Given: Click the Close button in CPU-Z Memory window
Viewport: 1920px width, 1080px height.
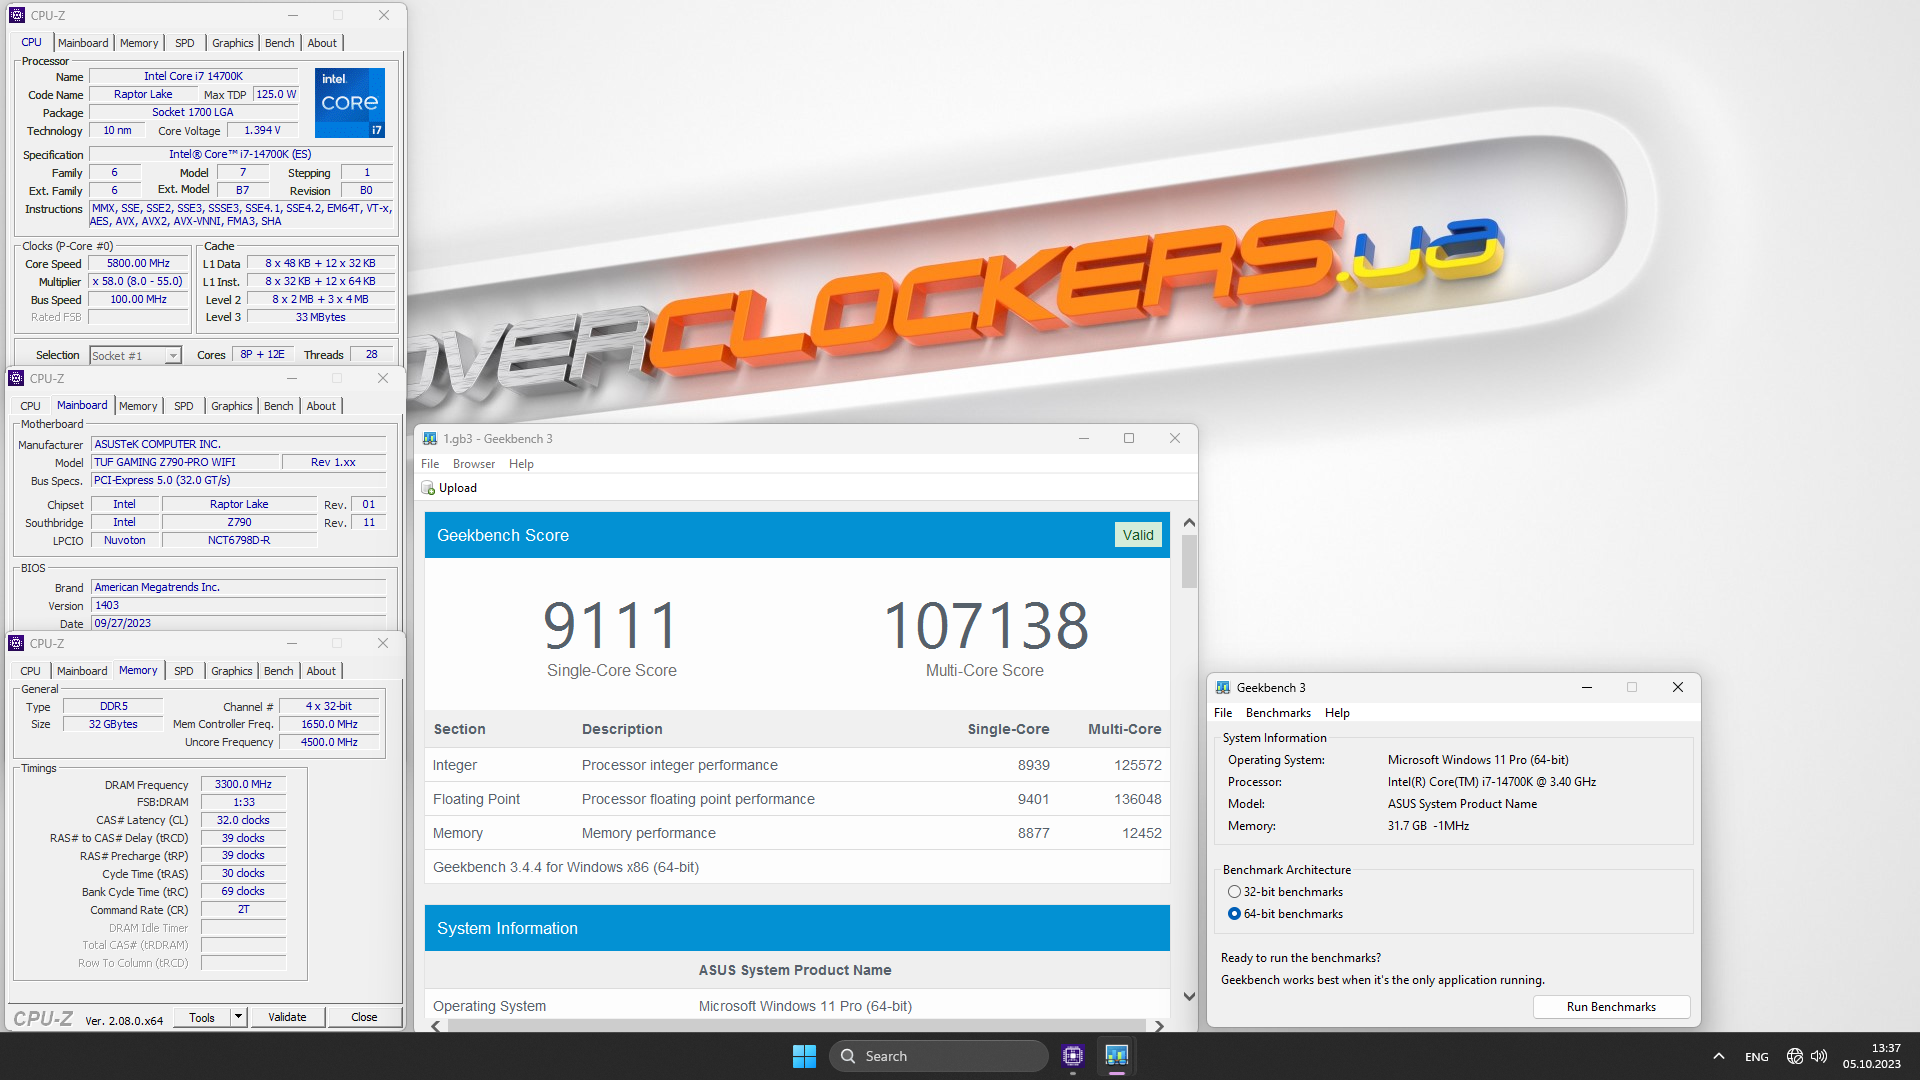Looking at the screenshot, I should pos(364,1017).
